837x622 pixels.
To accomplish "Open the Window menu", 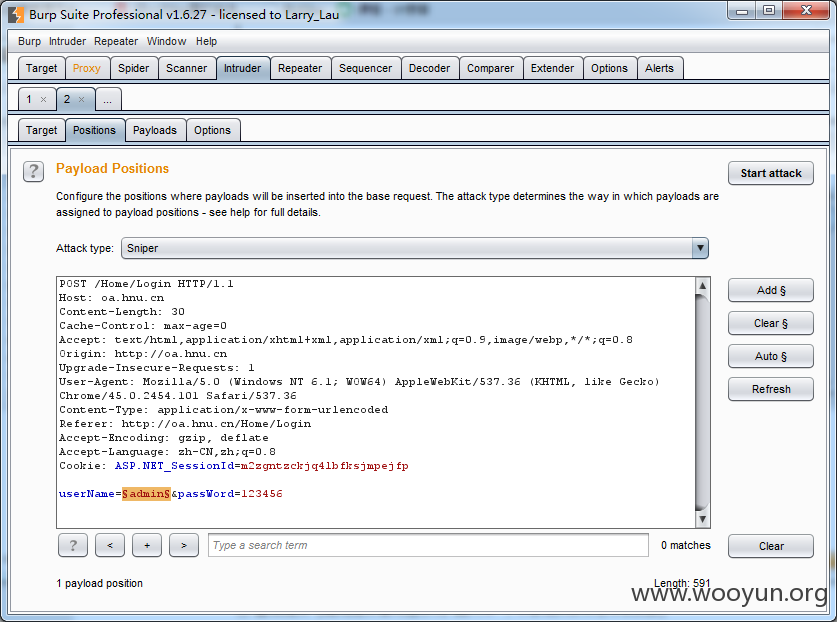I will click(167, 41).
